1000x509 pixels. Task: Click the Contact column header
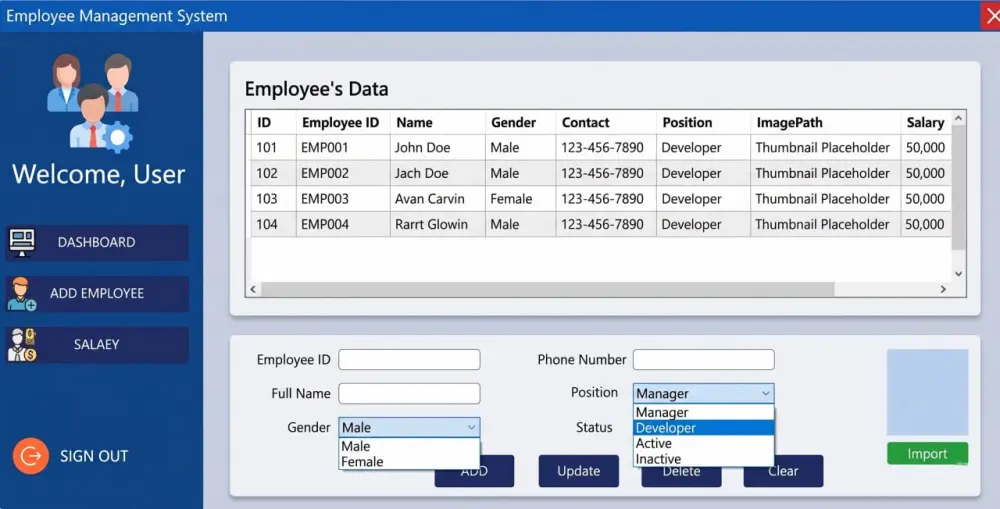(x=606, y=122)
